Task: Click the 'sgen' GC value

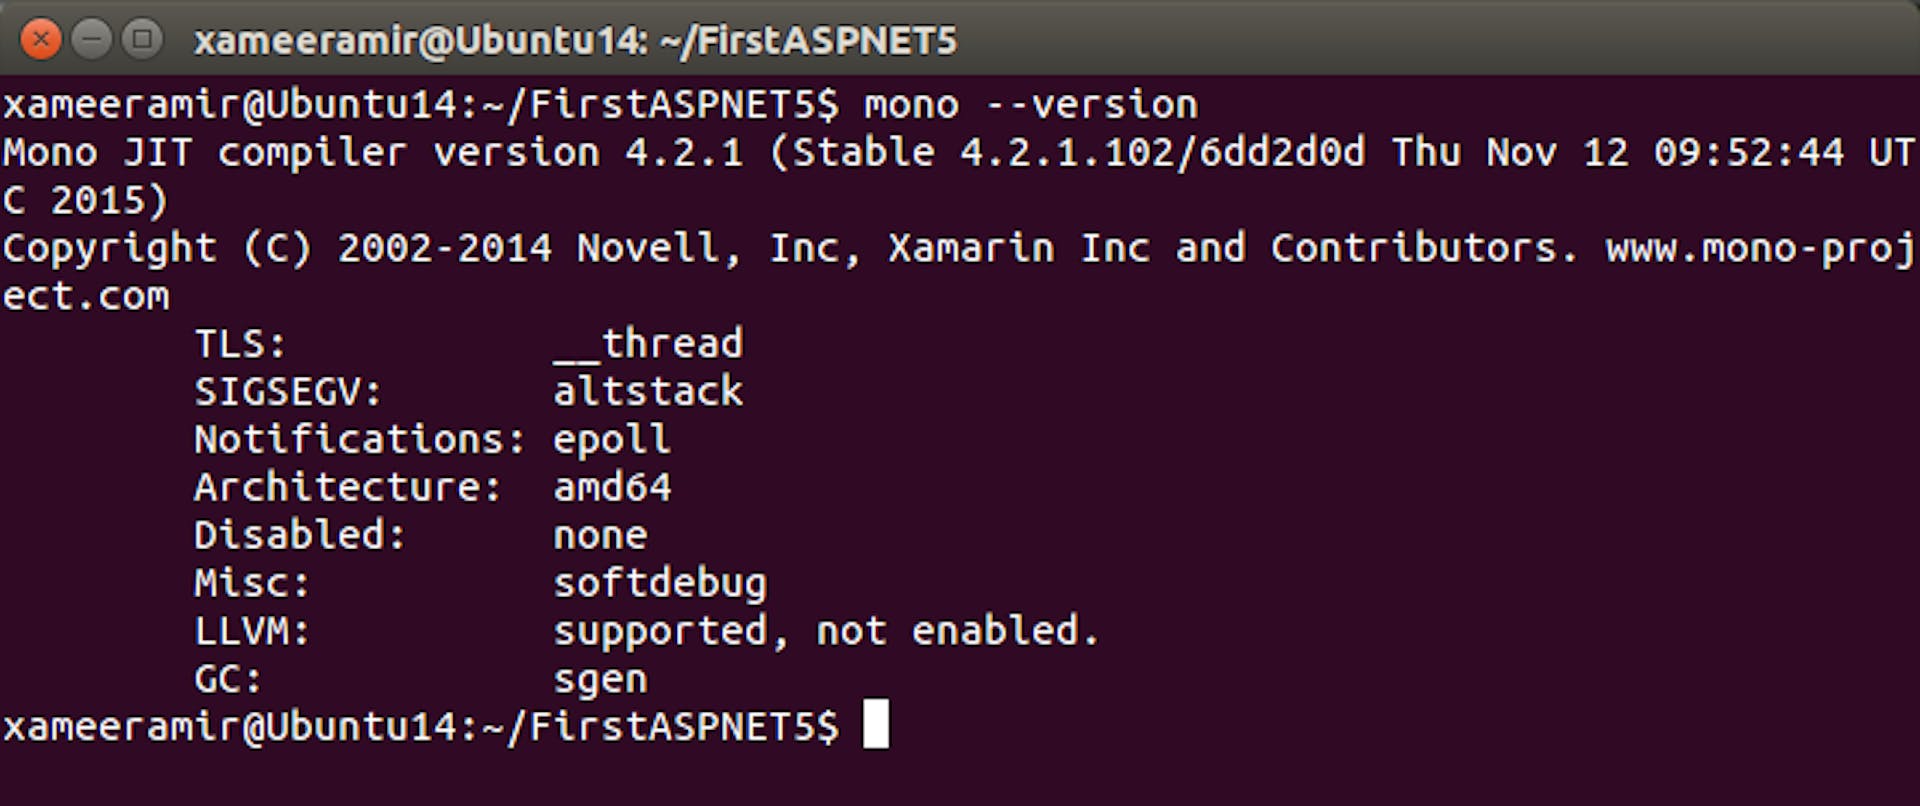Action: click(600, 680)
